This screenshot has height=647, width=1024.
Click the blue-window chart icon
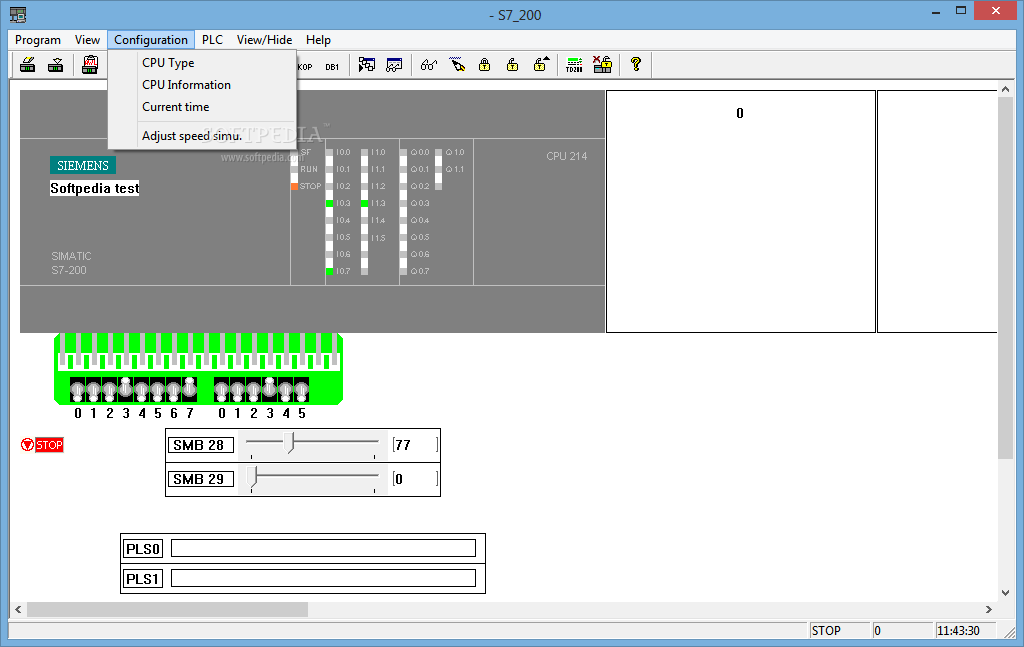(x=394, y=65)
